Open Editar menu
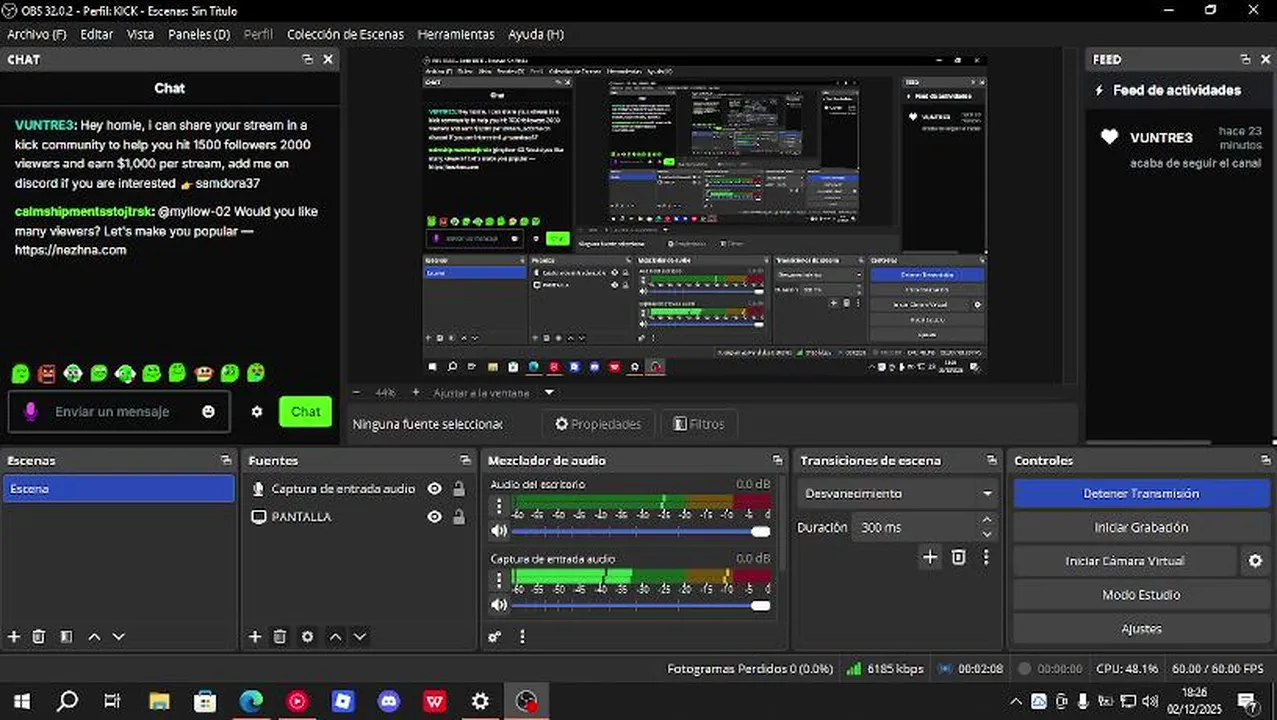 pos(96,34)
